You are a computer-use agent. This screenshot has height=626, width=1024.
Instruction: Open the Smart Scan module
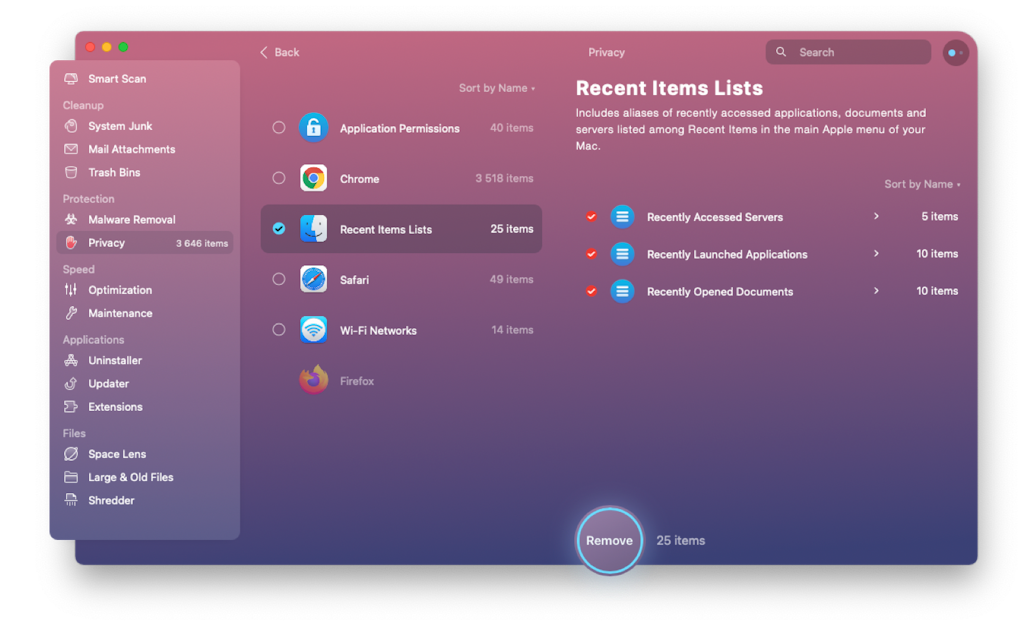pos(115,78)
